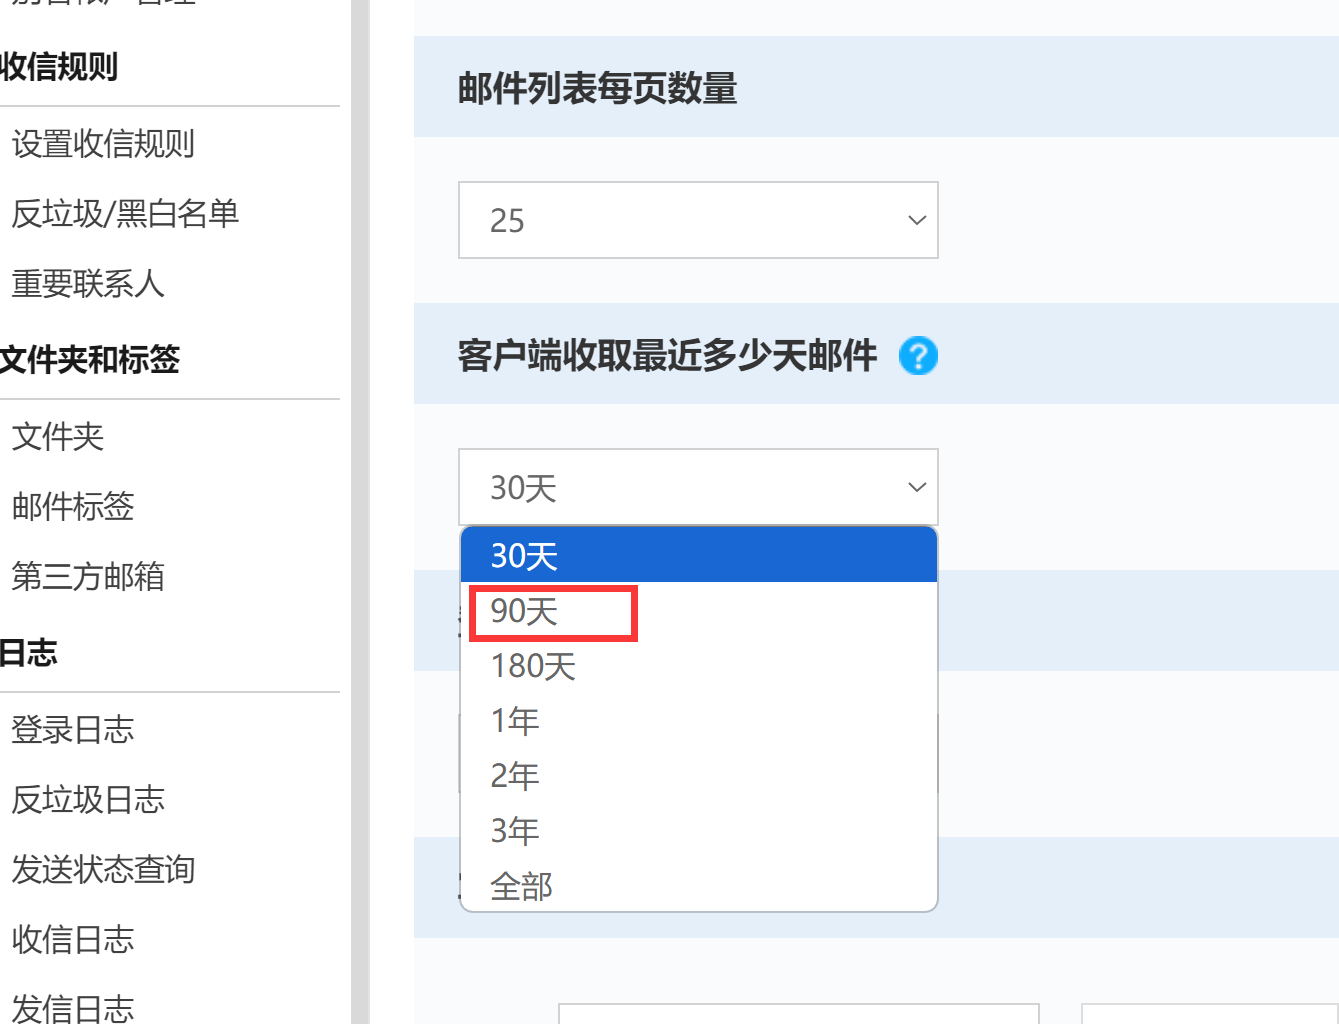The width and height of the screenshot is (1339, 1024).
Task: Collapse the 30天 client fetch dropdown
Action: pyautogui.click(x=698, y=487)
